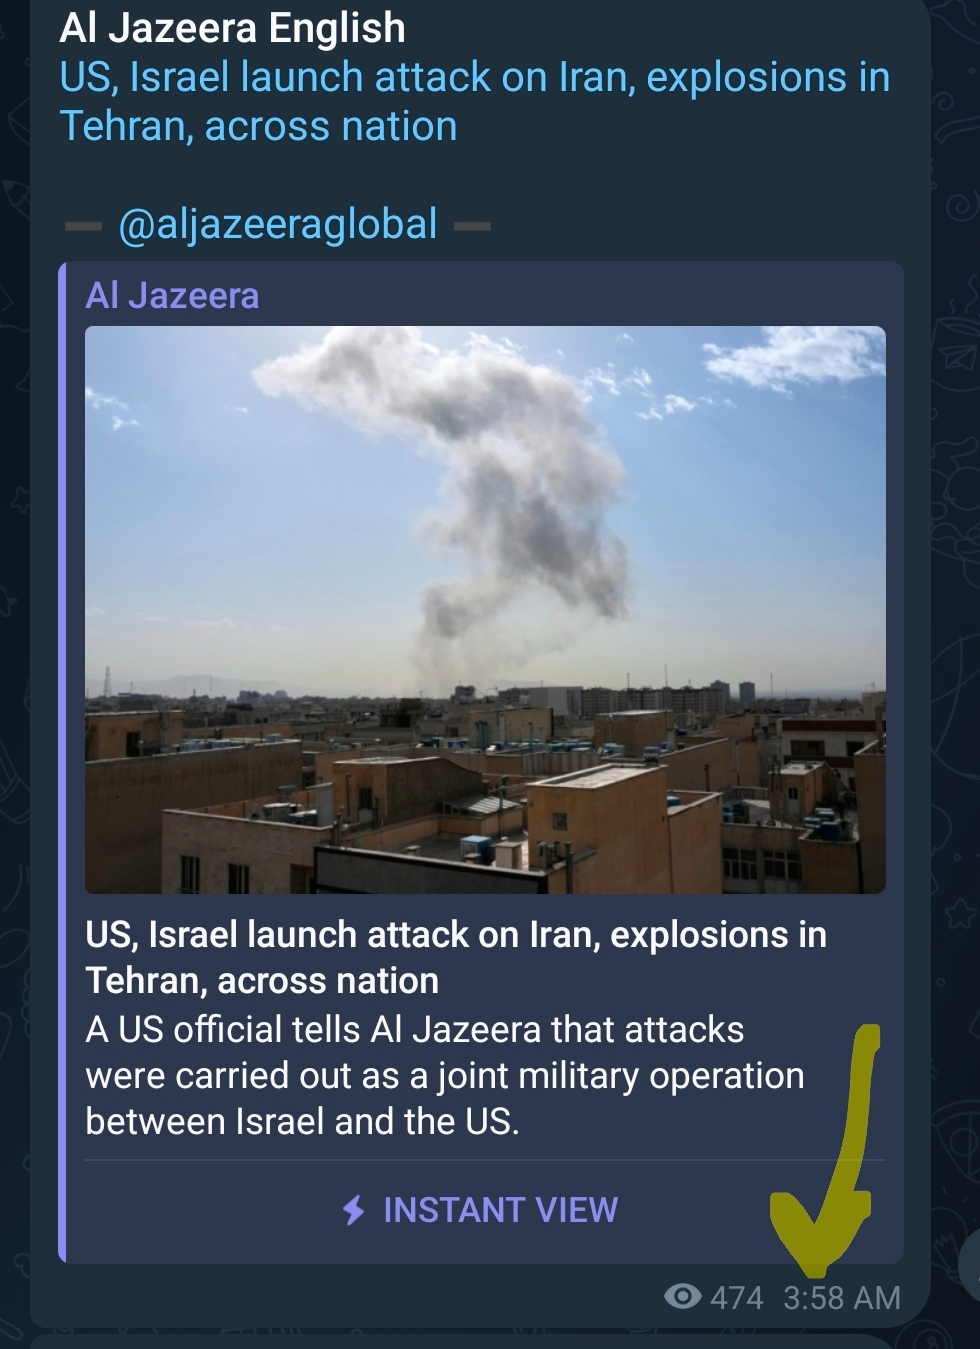Click the eye views icon
The height and width of the screenshot is (1349, 980).
[683, 1297]
